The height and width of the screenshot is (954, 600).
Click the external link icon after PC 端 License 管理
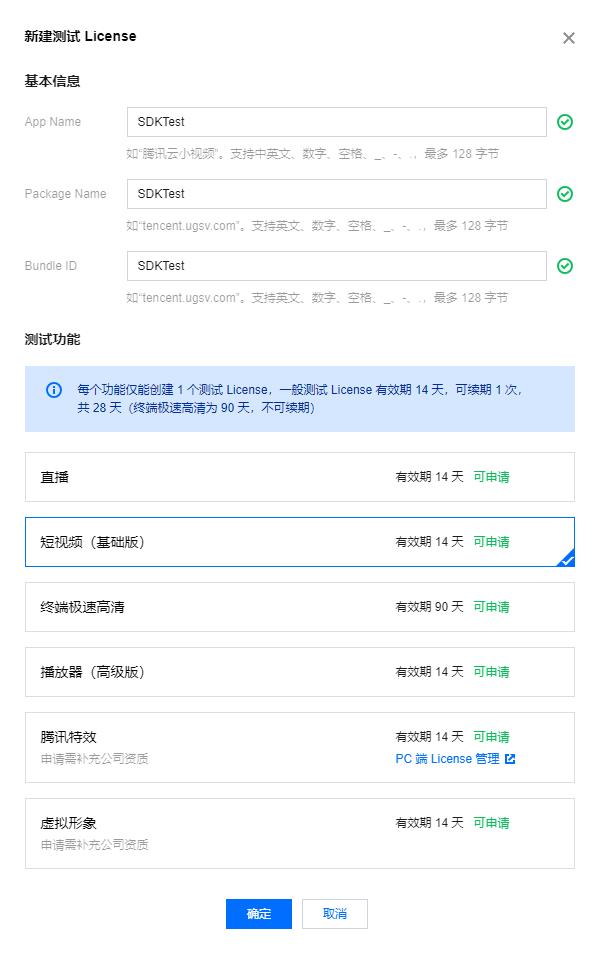point(510,759)
